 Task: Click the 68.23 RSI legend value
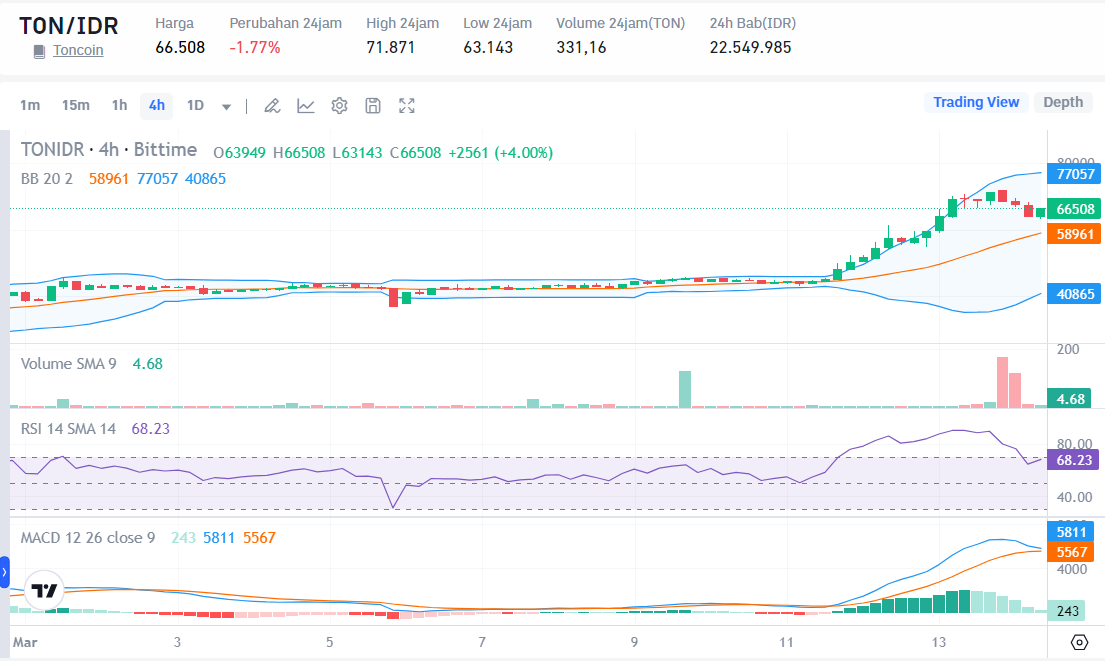151,429
